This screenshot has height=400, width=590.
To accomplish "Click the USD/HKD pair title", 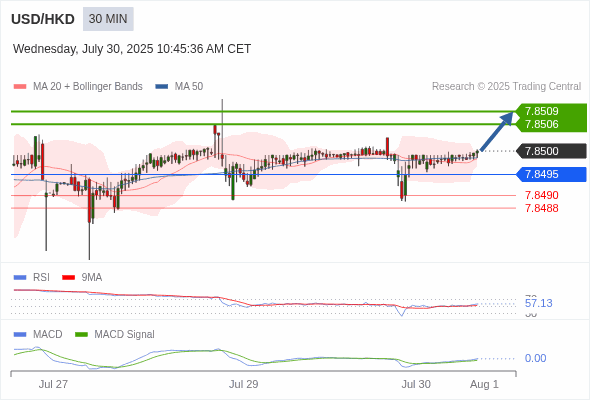I will click(x=43, y=19).
